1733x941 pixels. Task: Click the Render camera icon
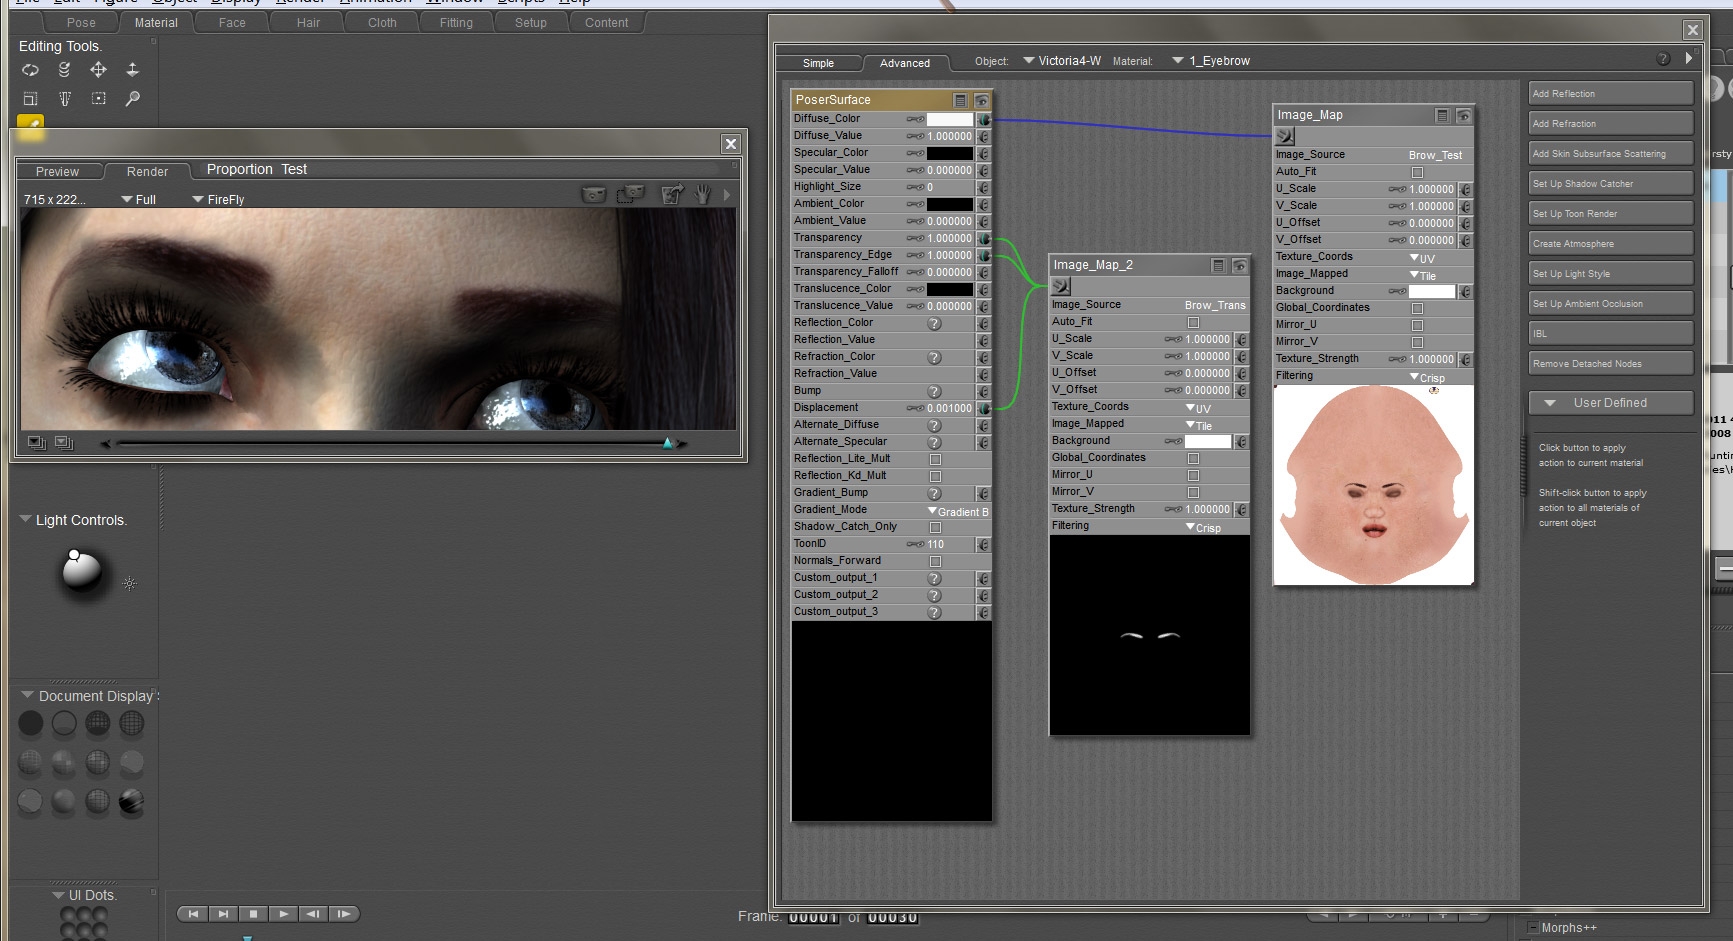594,194
